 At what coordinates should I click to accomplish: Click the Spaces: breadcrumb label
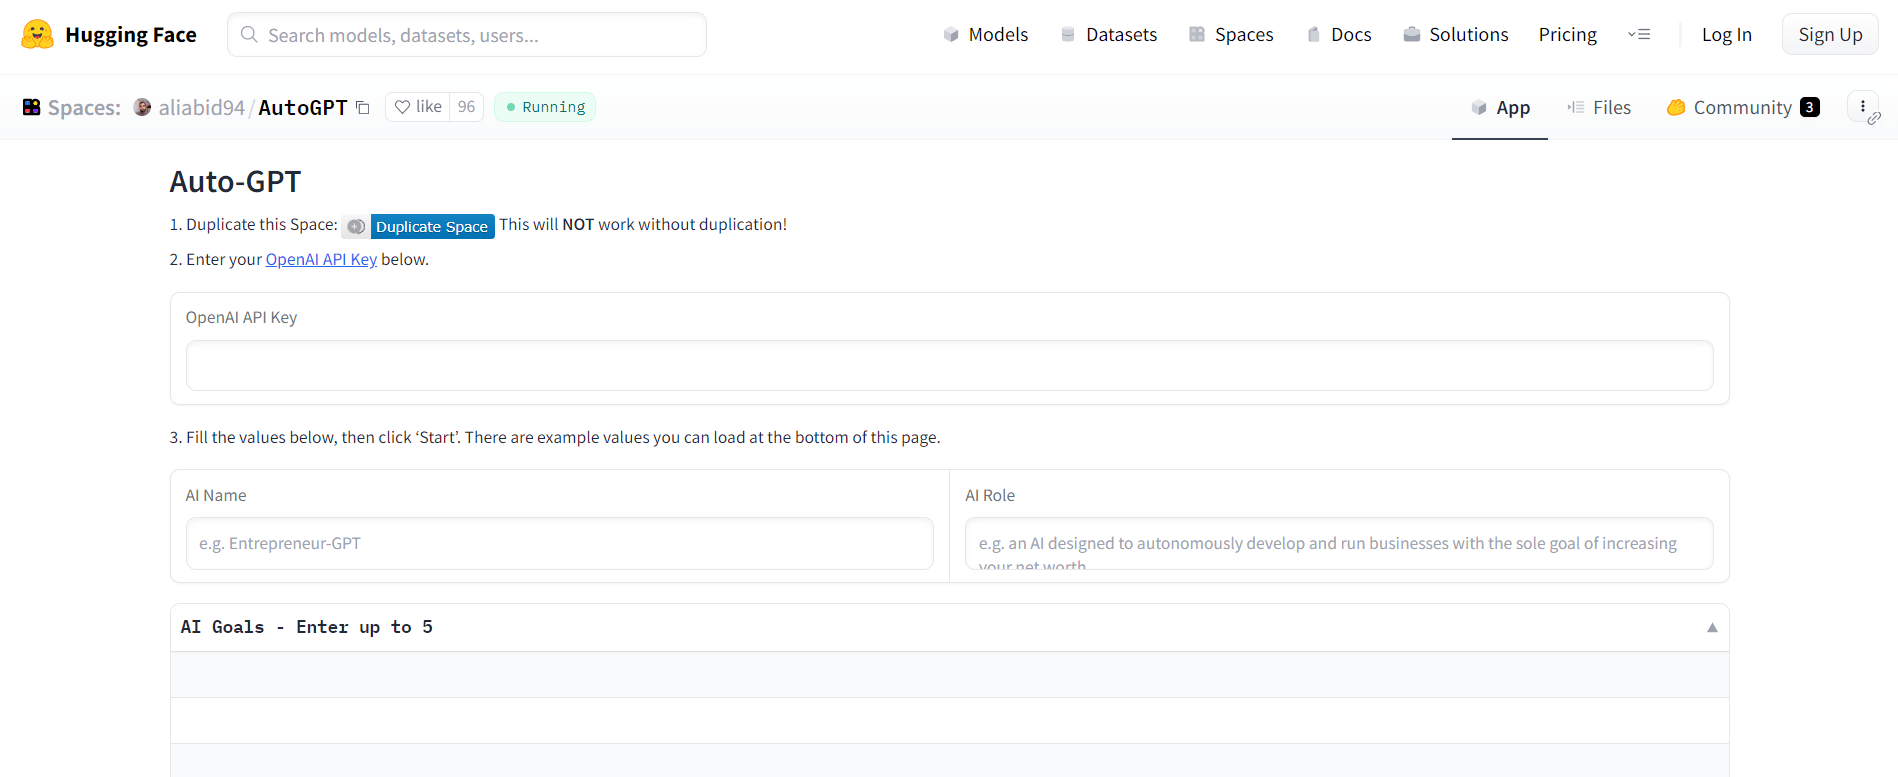tap(84, 107)
